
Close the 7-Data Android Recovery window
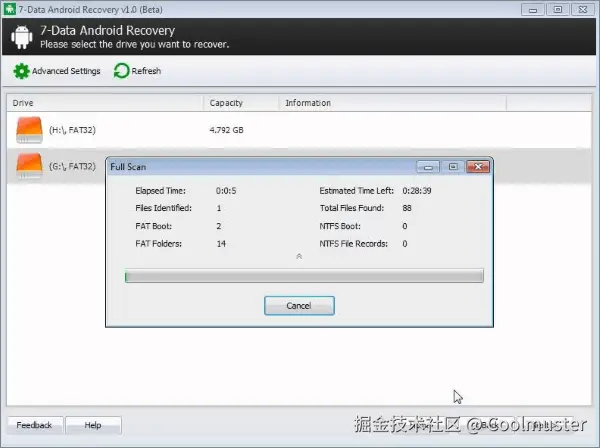(x=583, y=10)
